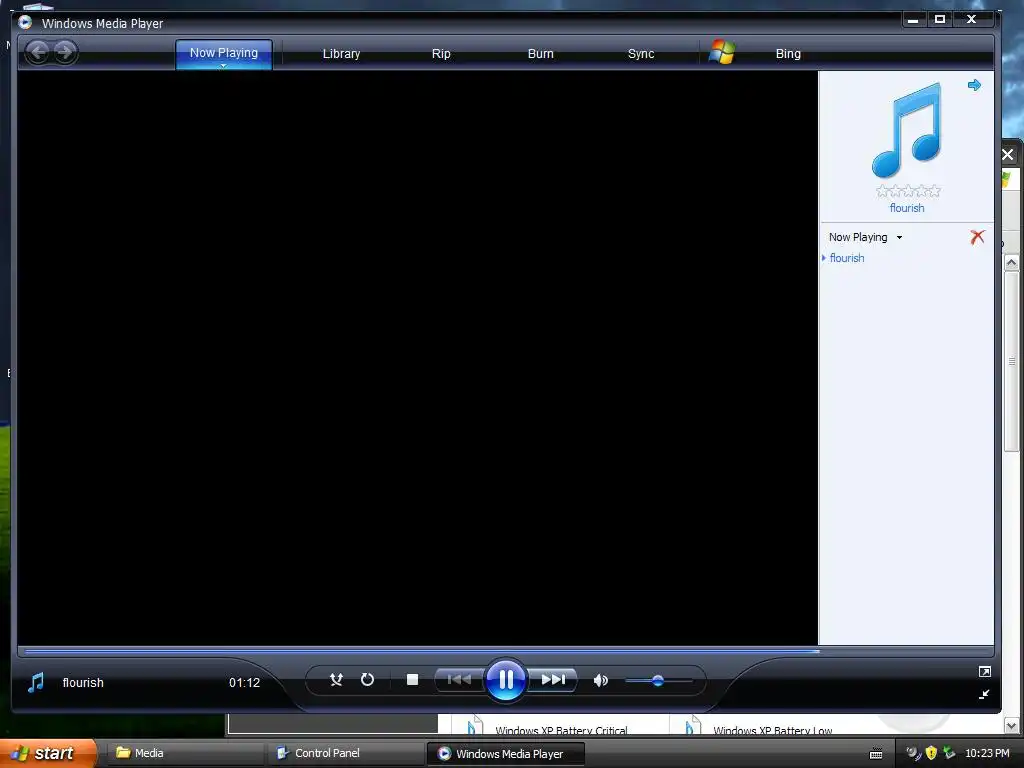This screenshot has height=768, width=1024.
Task: Click the large album art music note
Action: click(x=906, y=130)
